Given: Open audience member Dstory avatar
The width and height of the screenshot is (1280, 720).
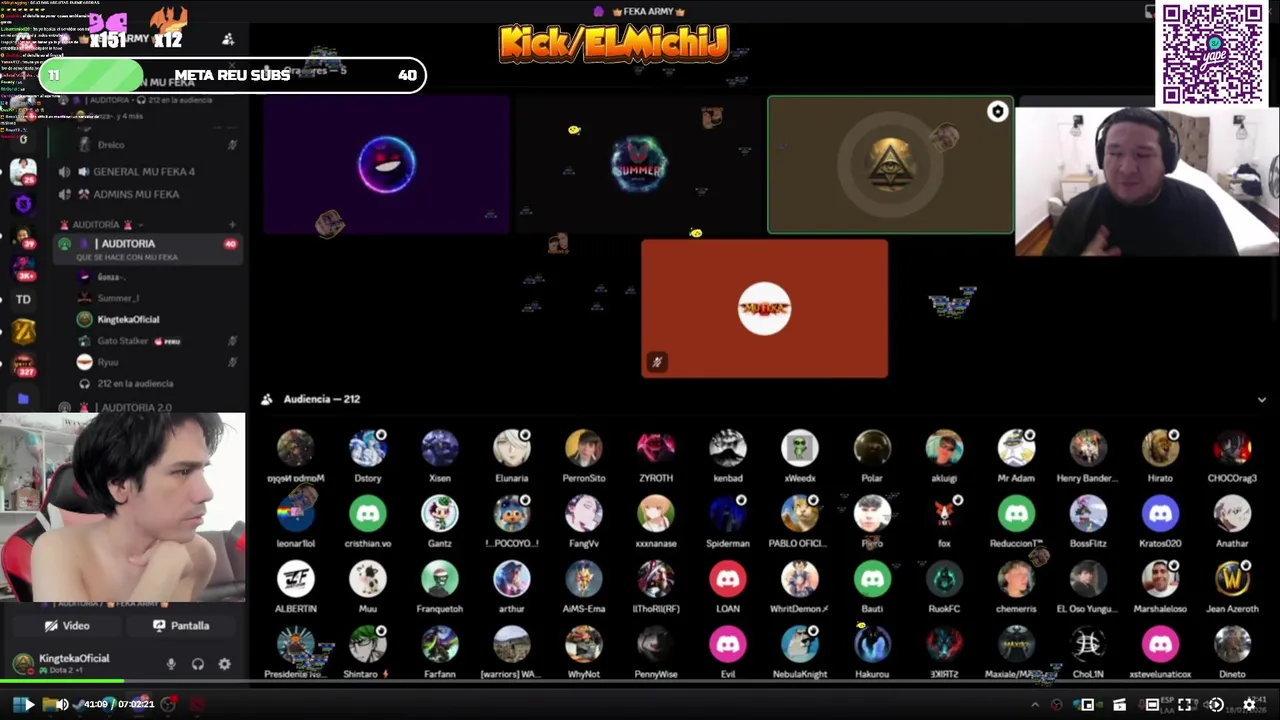Looking at the screenshot, I should 367,449.
